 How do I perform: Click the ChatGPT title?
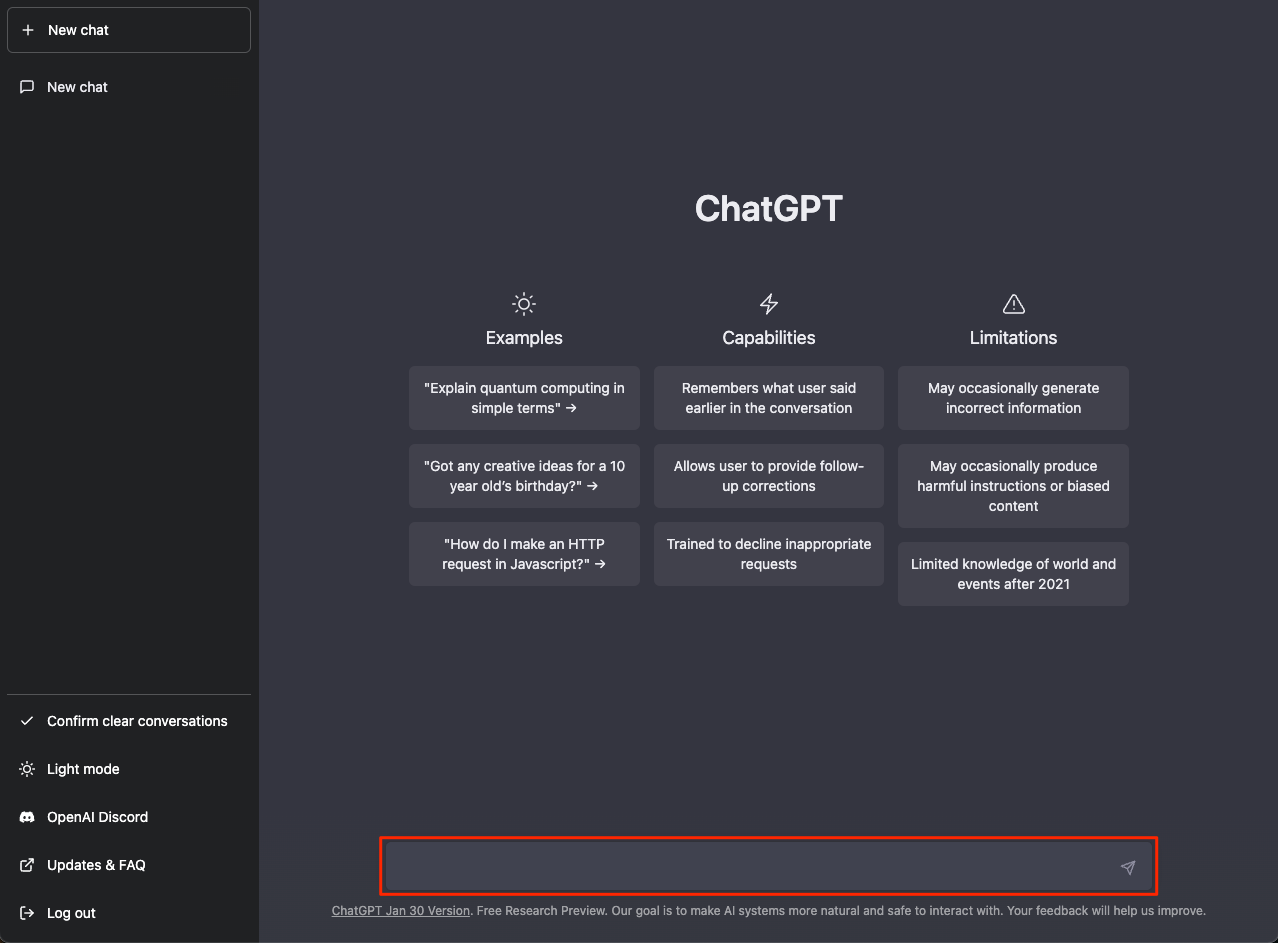pyautogui.click(x=769, y=208)
